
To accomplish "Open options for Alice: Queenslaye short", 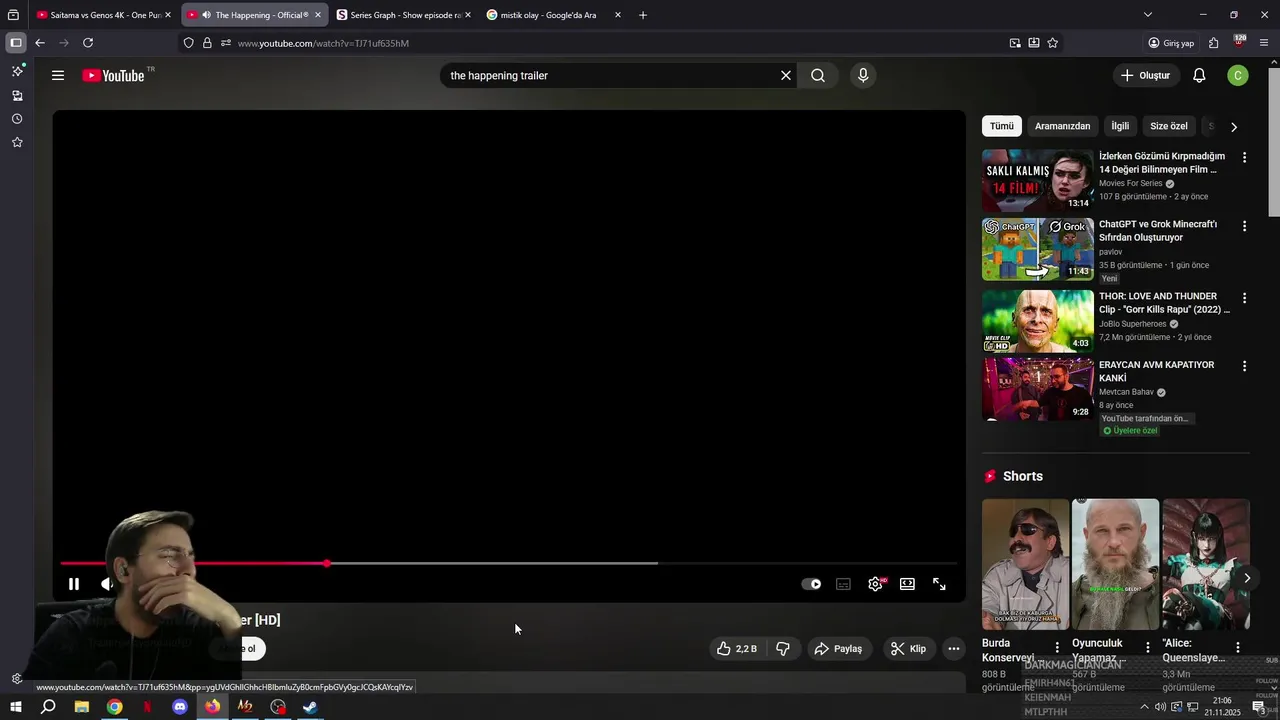I will click(1238, 647).
